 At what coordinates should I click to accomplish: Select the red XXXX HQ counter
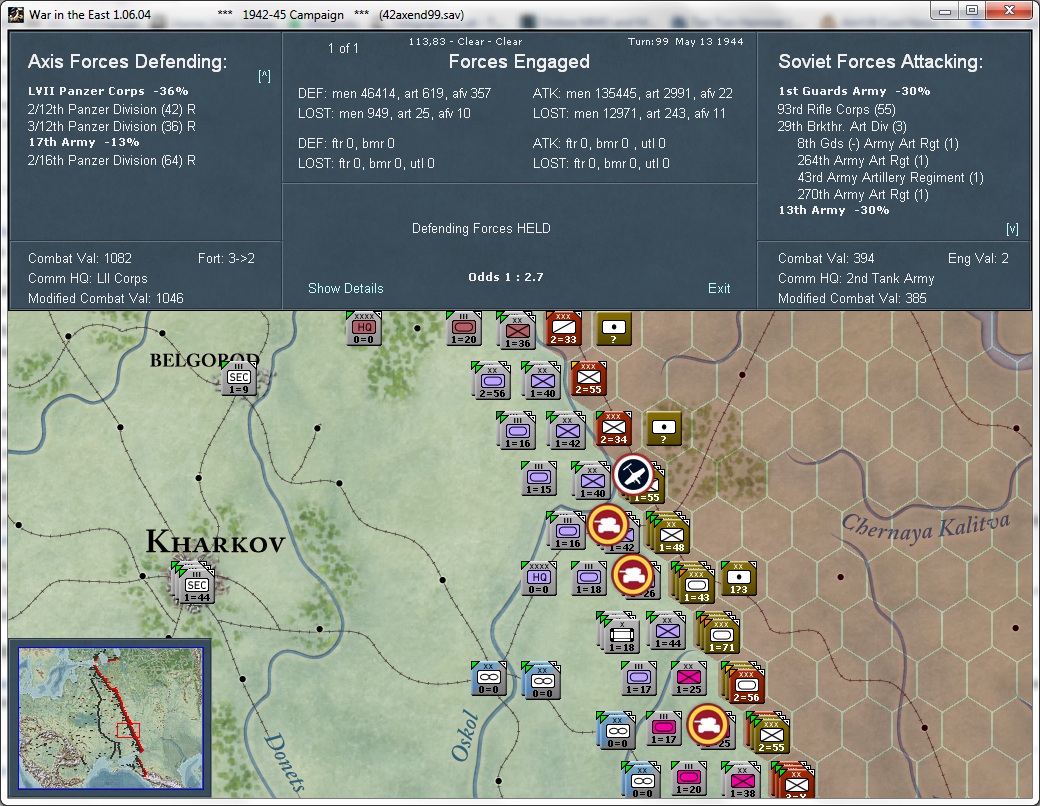(363, 328)
